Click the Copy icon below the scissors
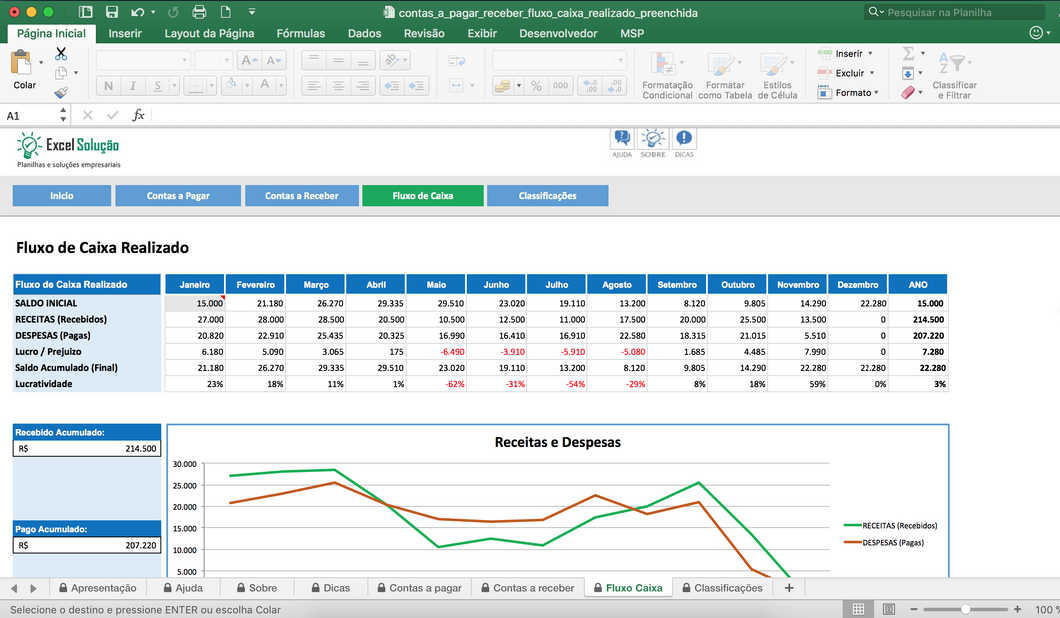Screen dimensions: 1060x618 pos(61,73)
